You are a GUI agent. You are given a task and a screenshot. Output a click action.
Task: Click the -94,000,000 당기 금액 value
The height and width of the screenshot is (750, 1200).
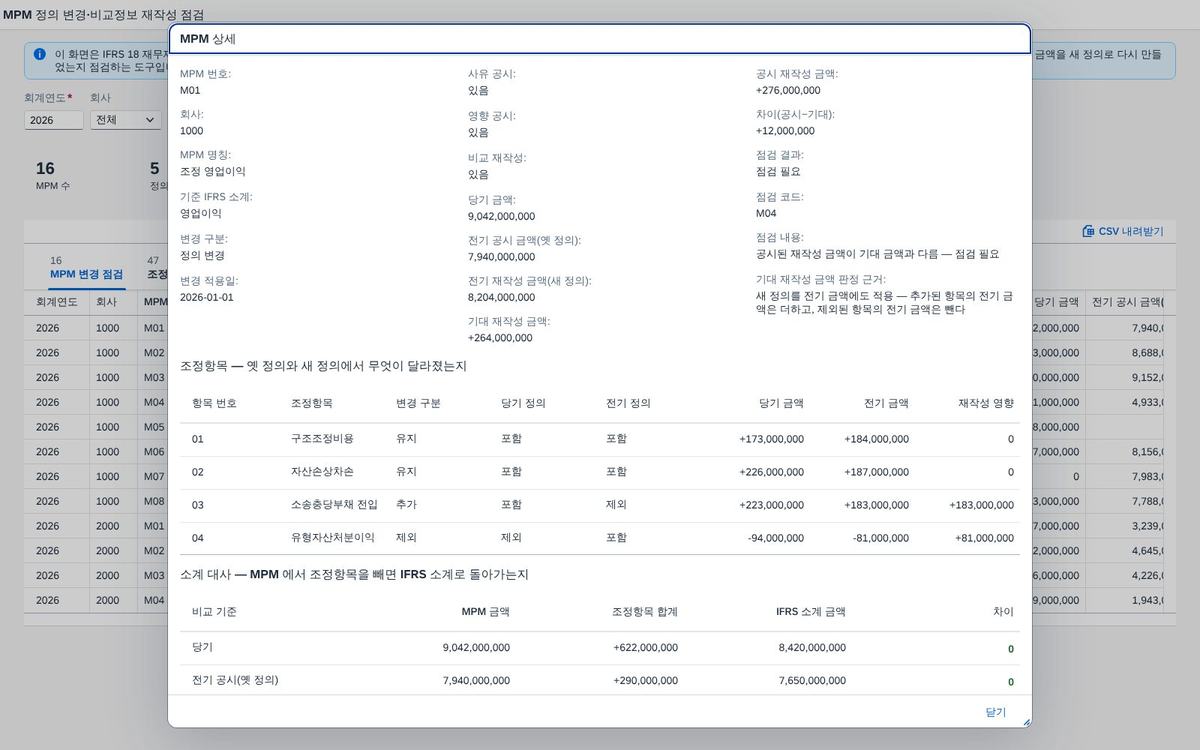775,538
